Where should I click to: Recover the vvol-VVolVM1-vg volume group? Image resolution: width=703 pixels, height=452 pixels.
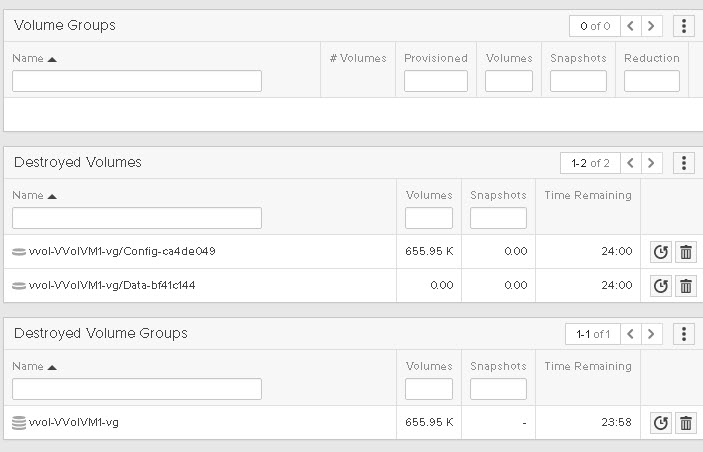tap(660, 423)
